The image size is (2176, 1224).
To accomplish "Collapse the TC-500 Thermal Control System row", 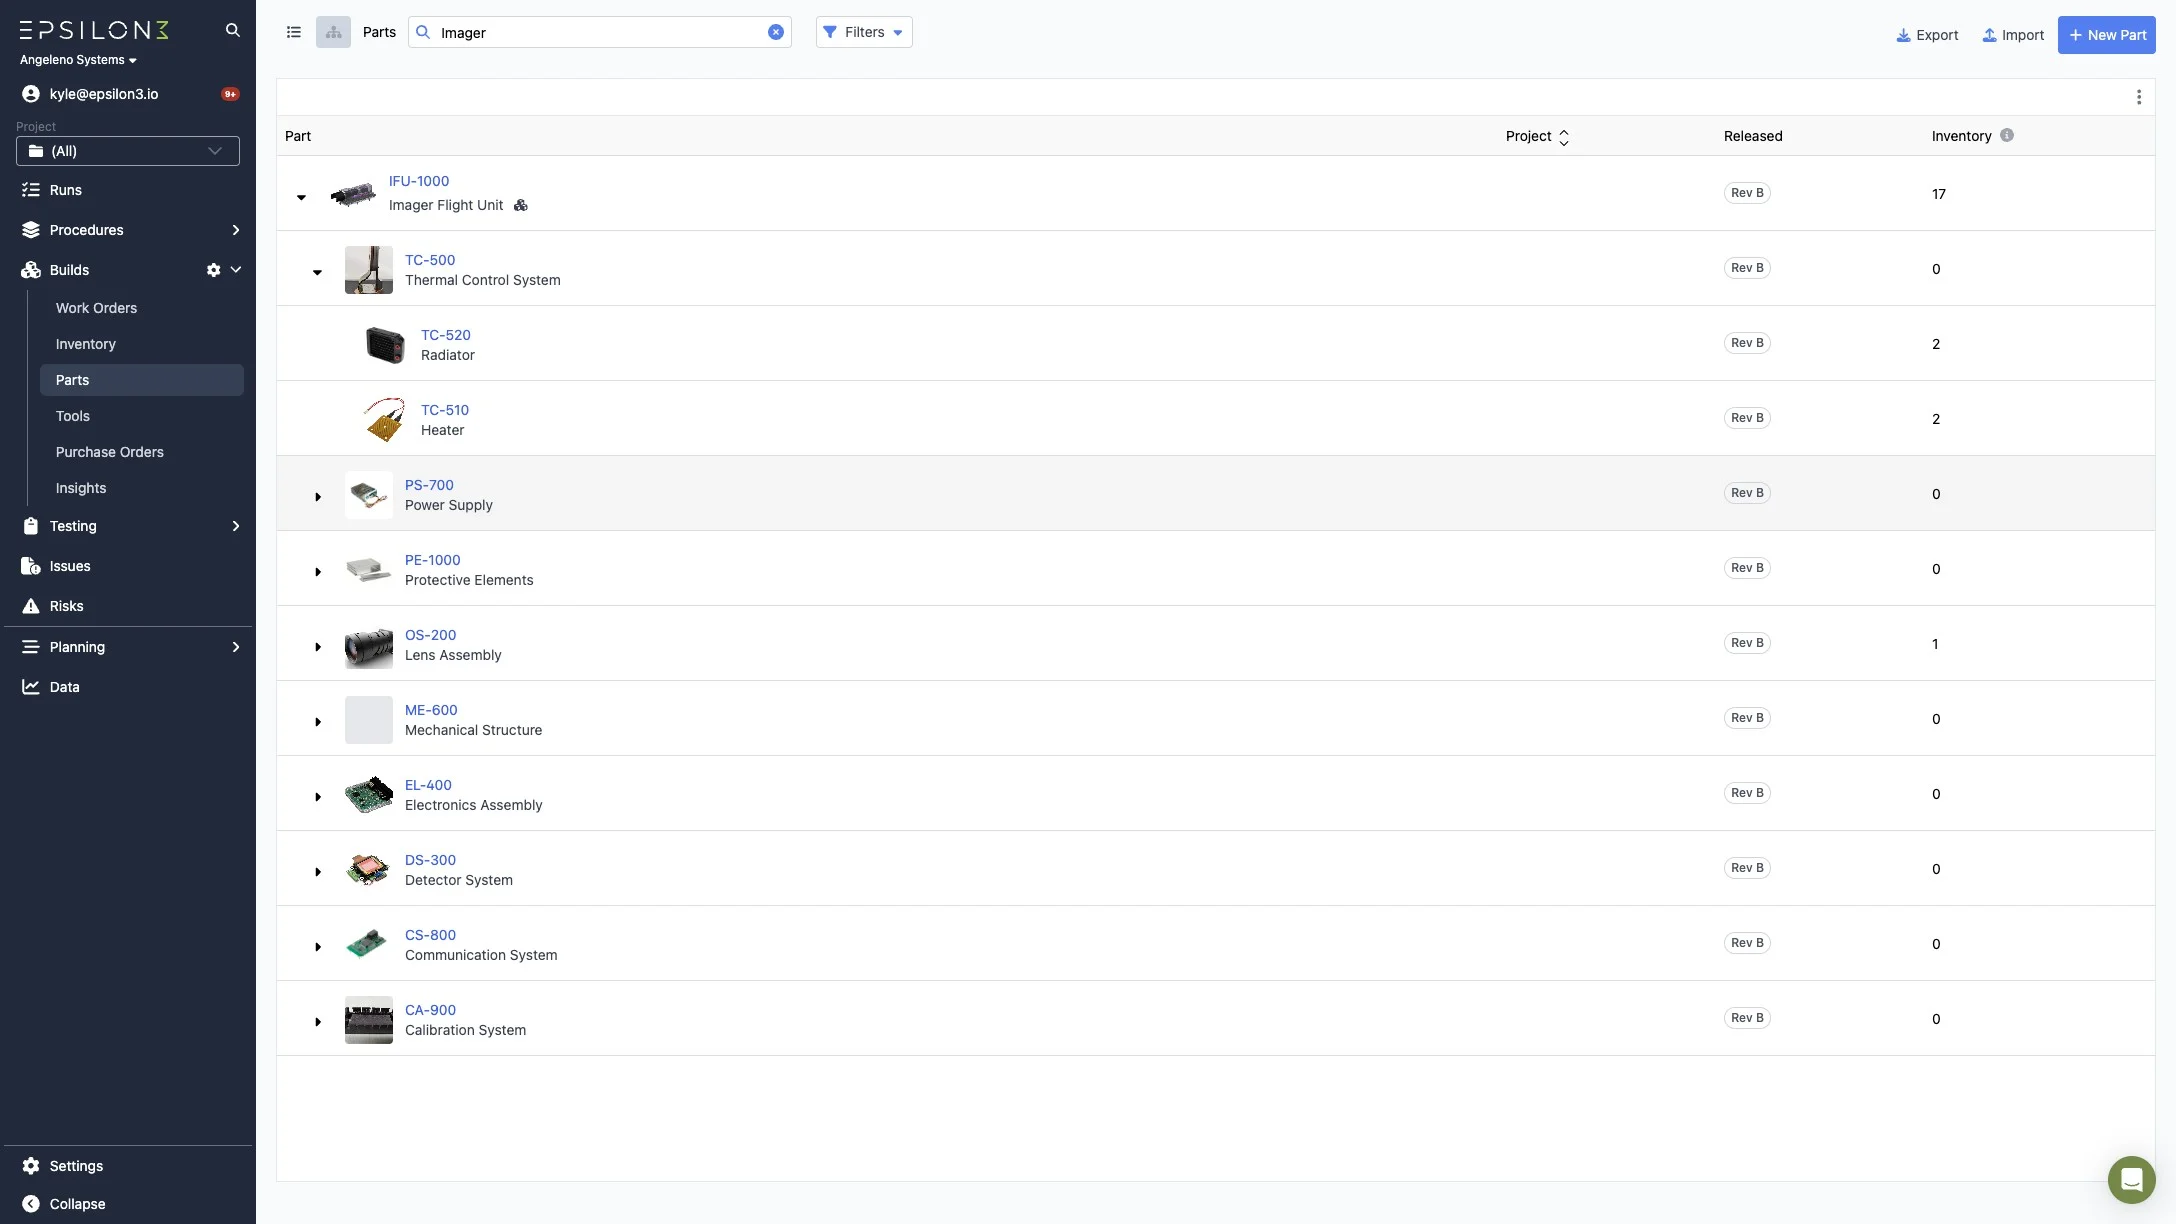I will [x=317, y=272].
